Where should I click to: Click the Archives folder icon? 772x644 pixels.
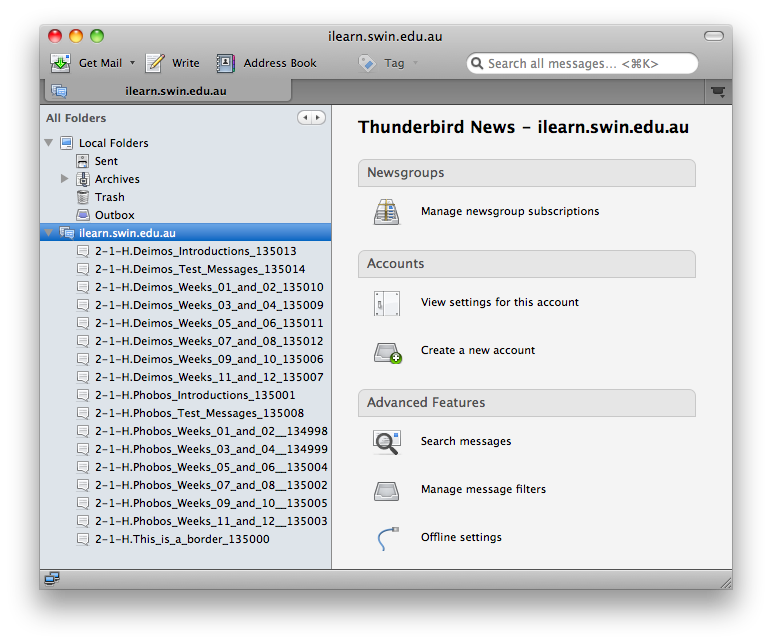tap(83, 179)
